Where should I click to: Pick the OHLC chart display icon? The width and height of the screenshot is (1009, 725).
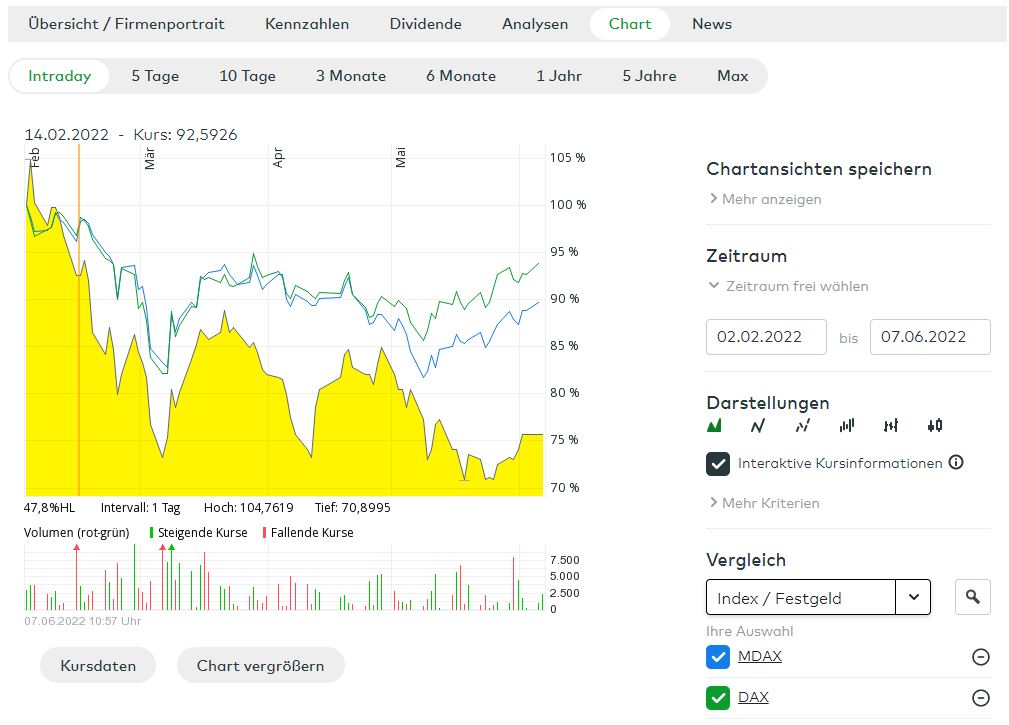tap(891, 426)
